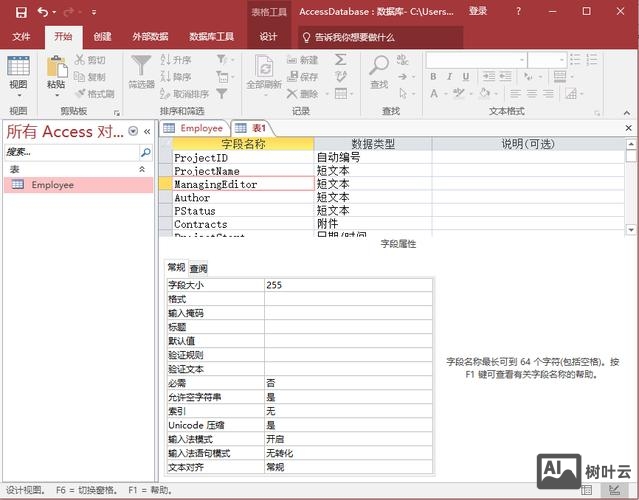This screenshot has width=639, height=500.
Task: Click 升序 sort ascending
Action: pyautogui.click(x=176, y=60)
